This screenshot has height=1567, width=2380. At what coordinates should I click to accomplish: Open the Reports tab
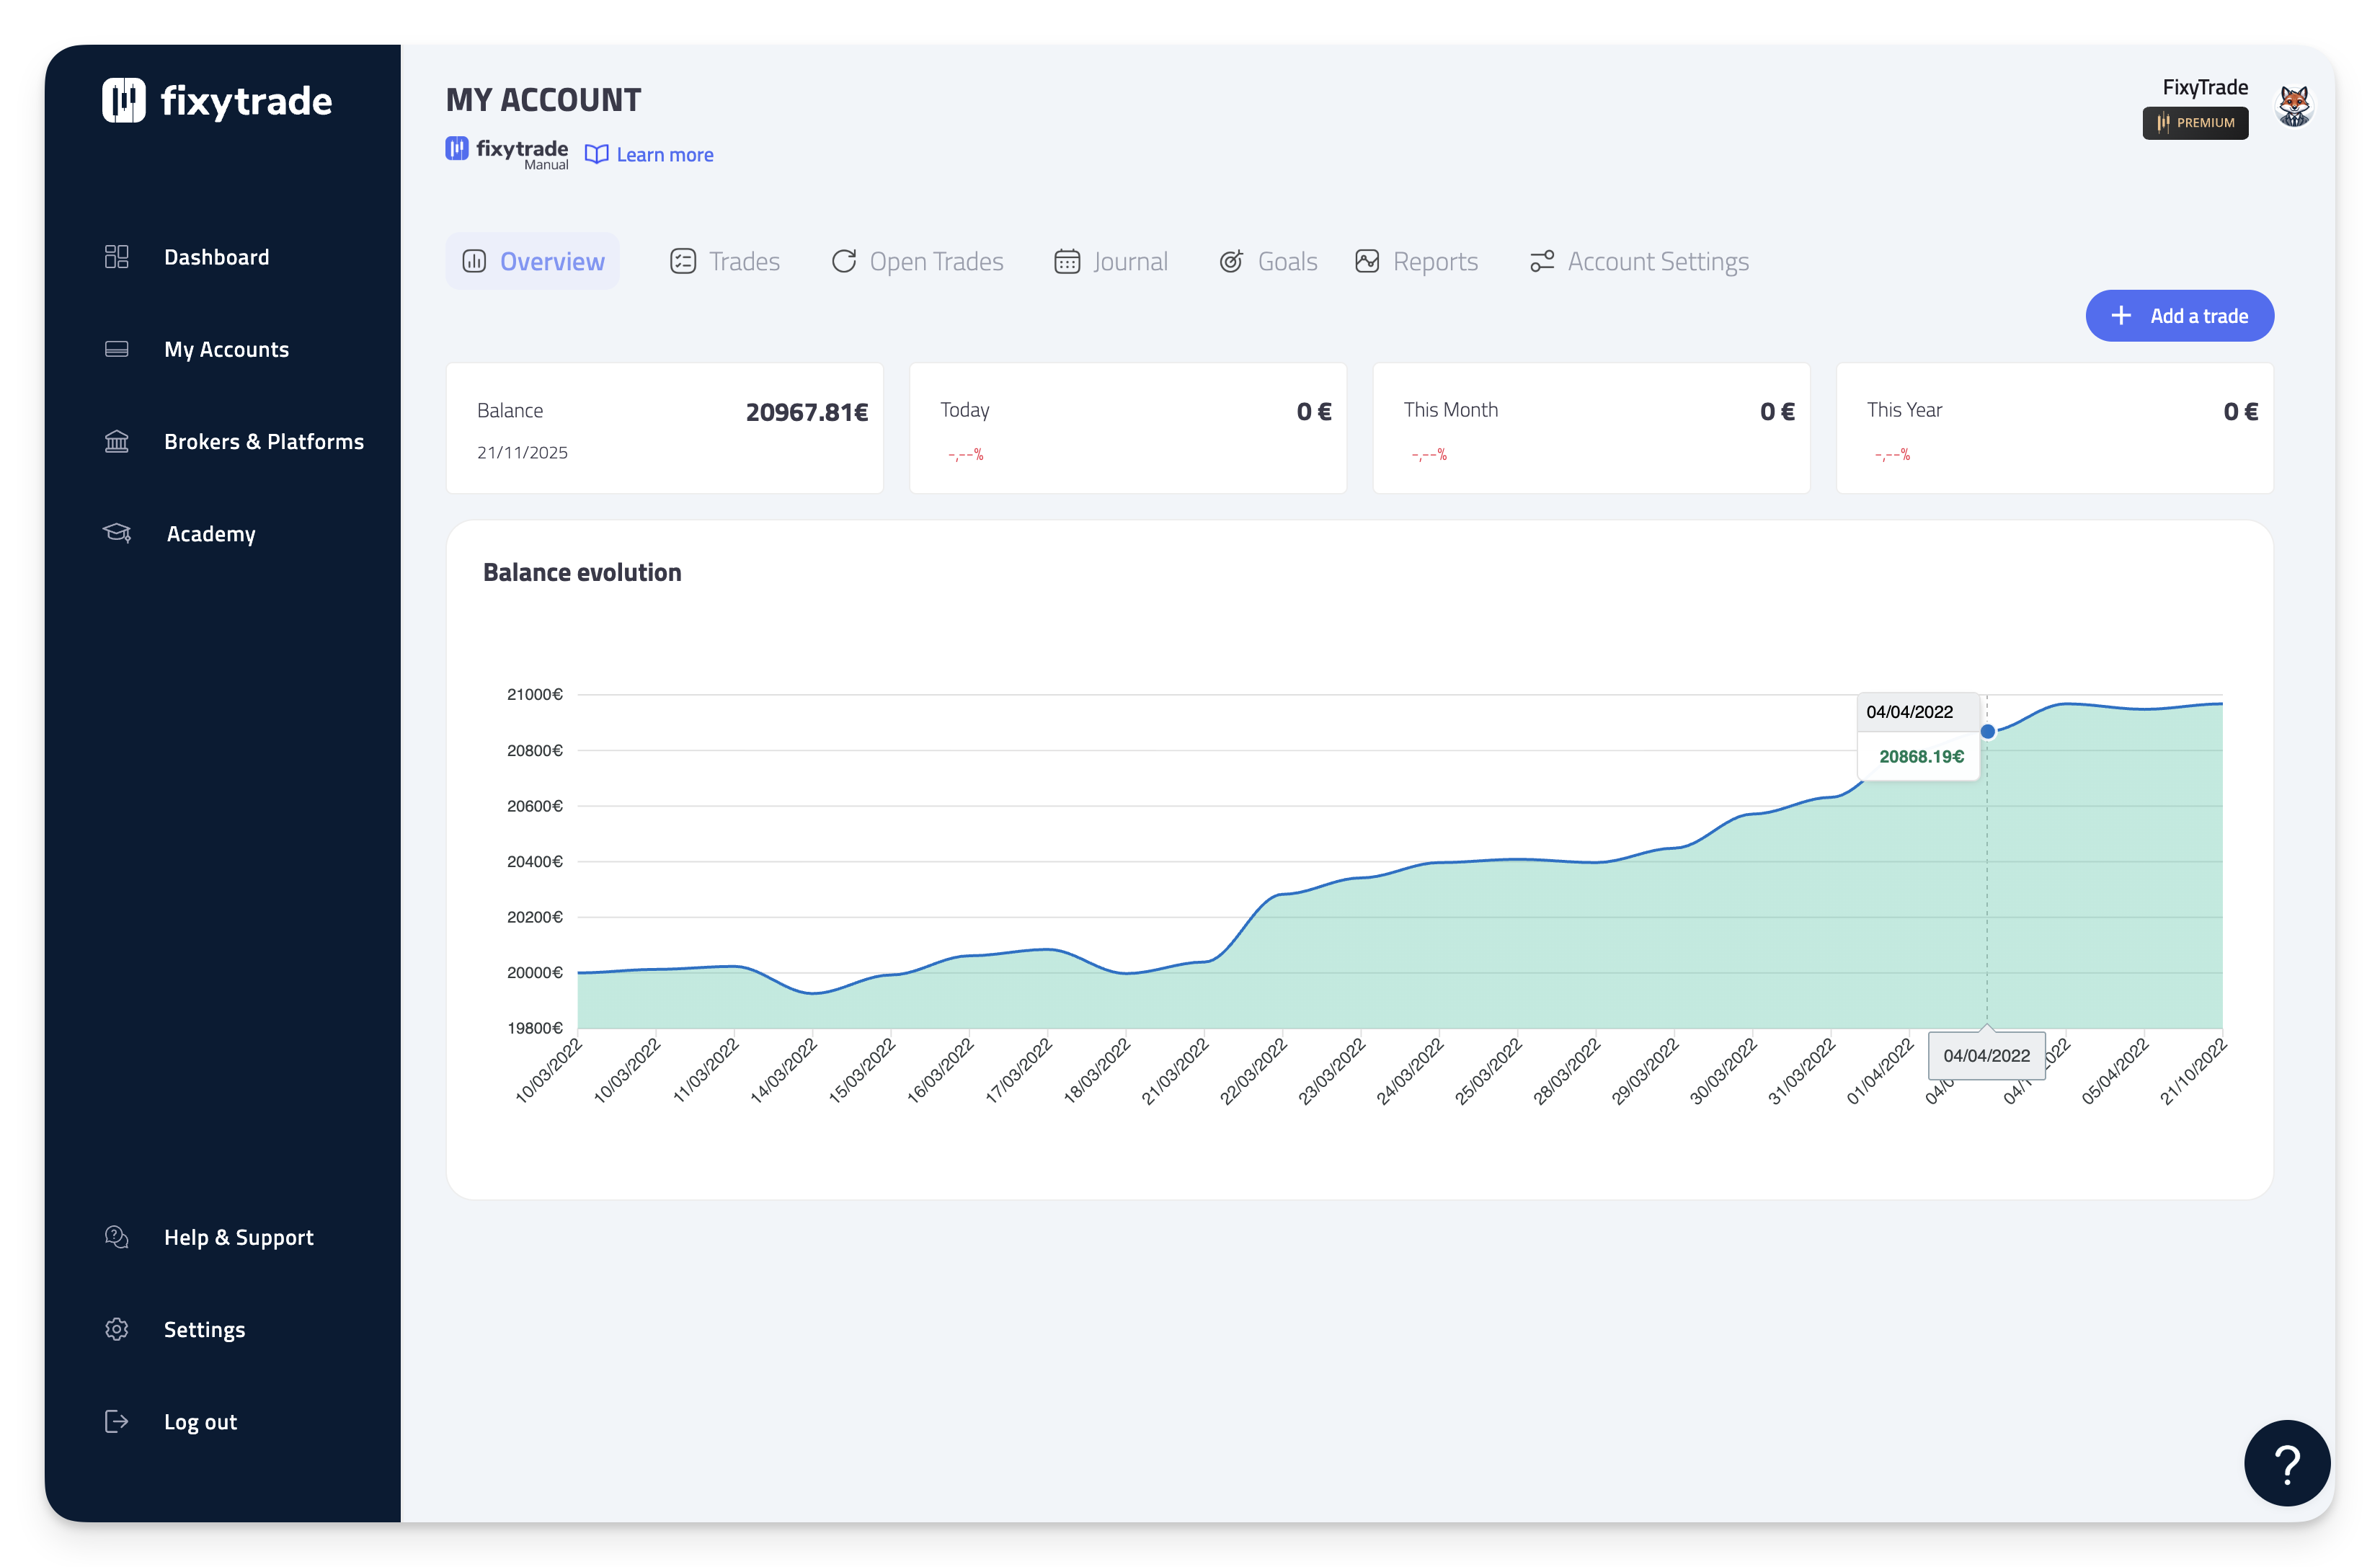click(1416, 261)
